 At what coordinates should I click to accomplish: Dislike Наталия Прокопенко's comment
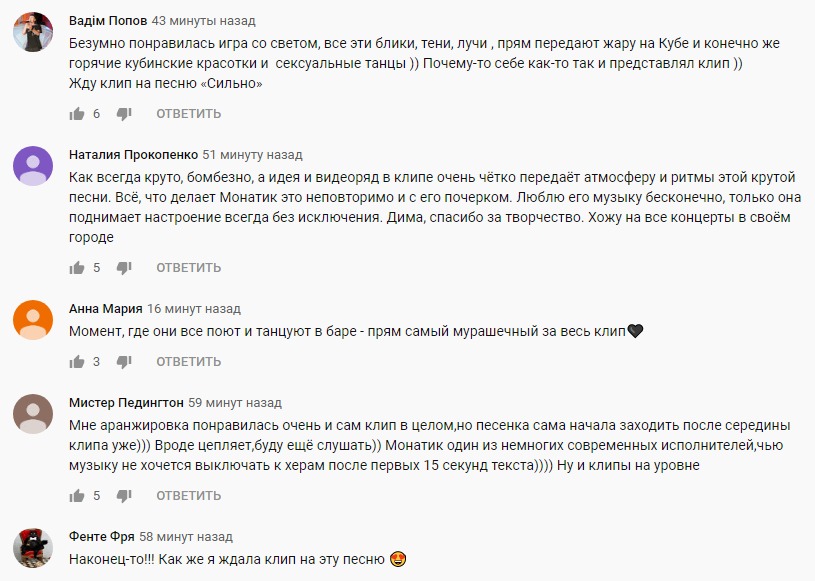tap(123, 267)
